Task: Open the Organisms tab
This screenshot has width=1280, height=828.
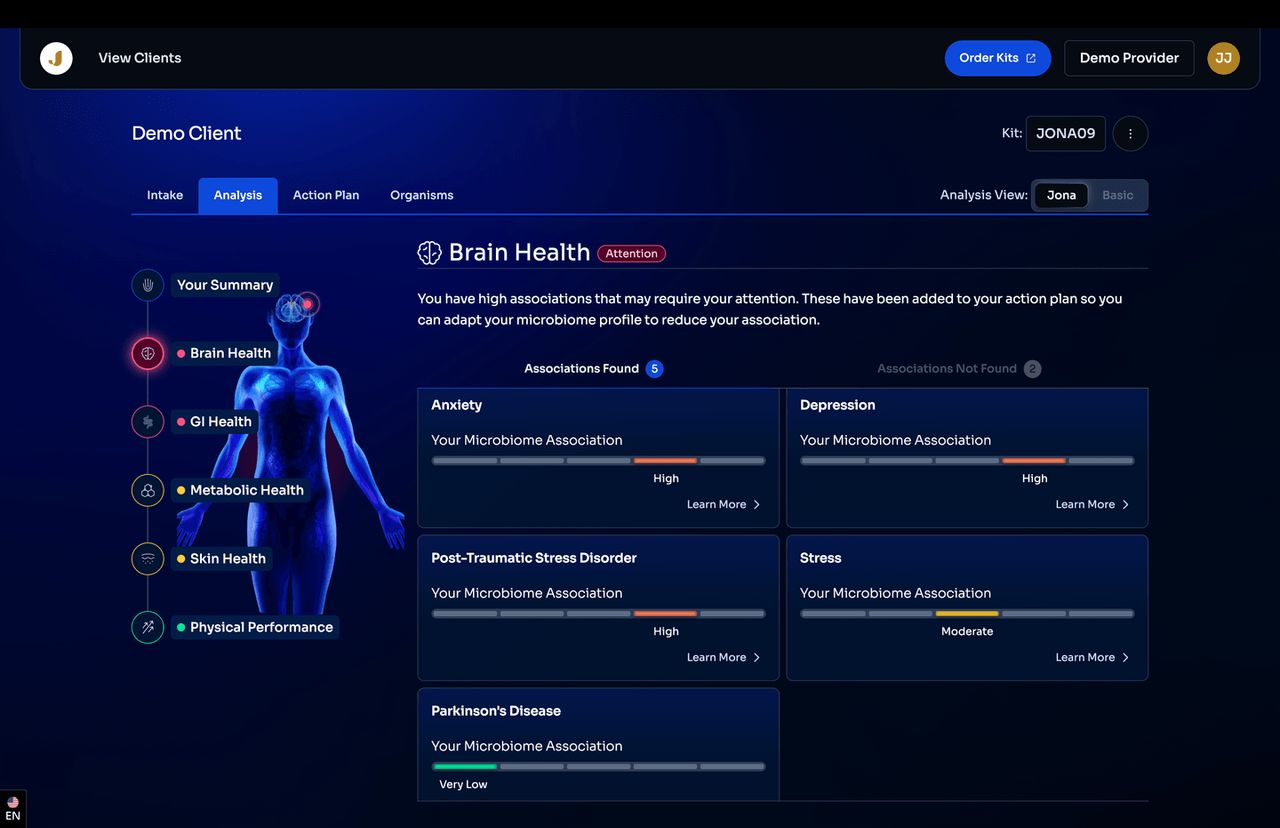Action: coord(421,195)
